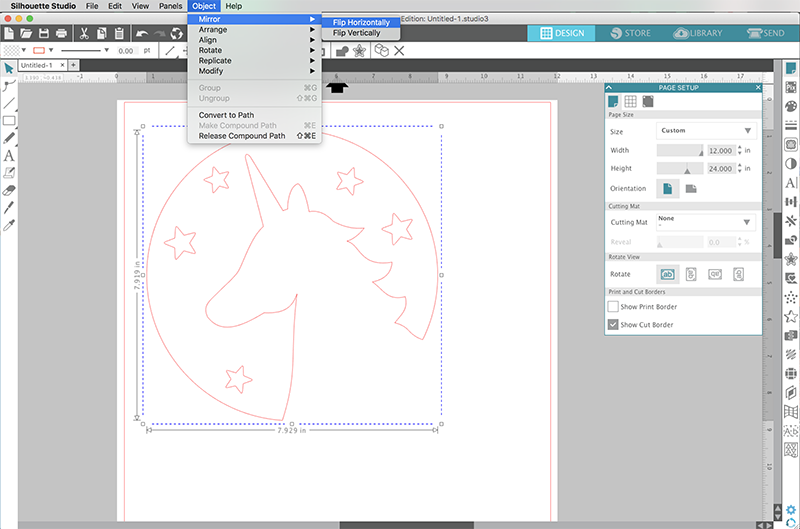This screenshot has width=800, height=529.
Task: Click the Copy toolbar icon
Action: coord(102,34)
